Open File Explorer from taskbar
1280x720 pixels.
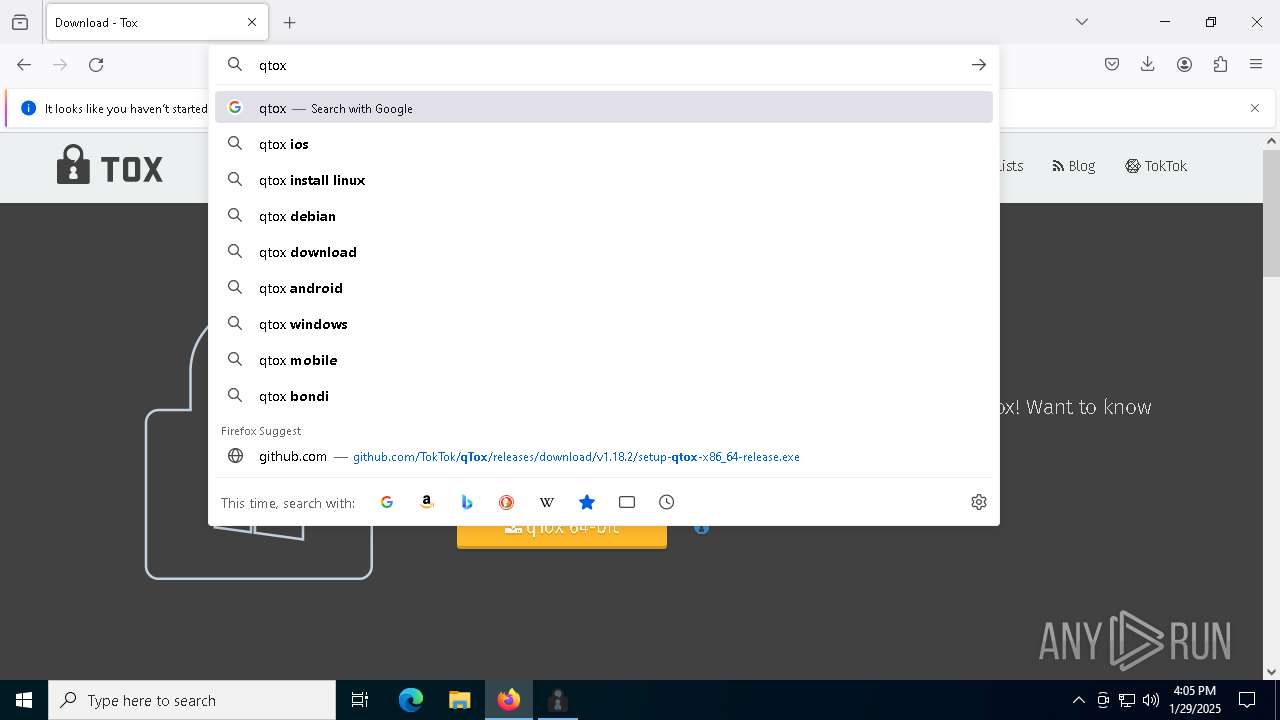(x=459, y=700)
